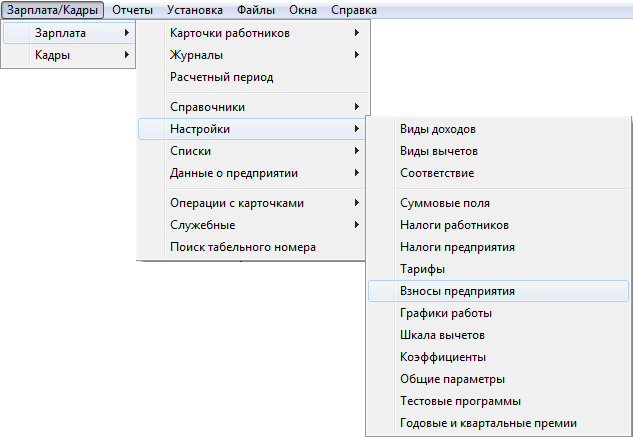
Task: Select Расчетный период menu item
Action: coord(253,77)
